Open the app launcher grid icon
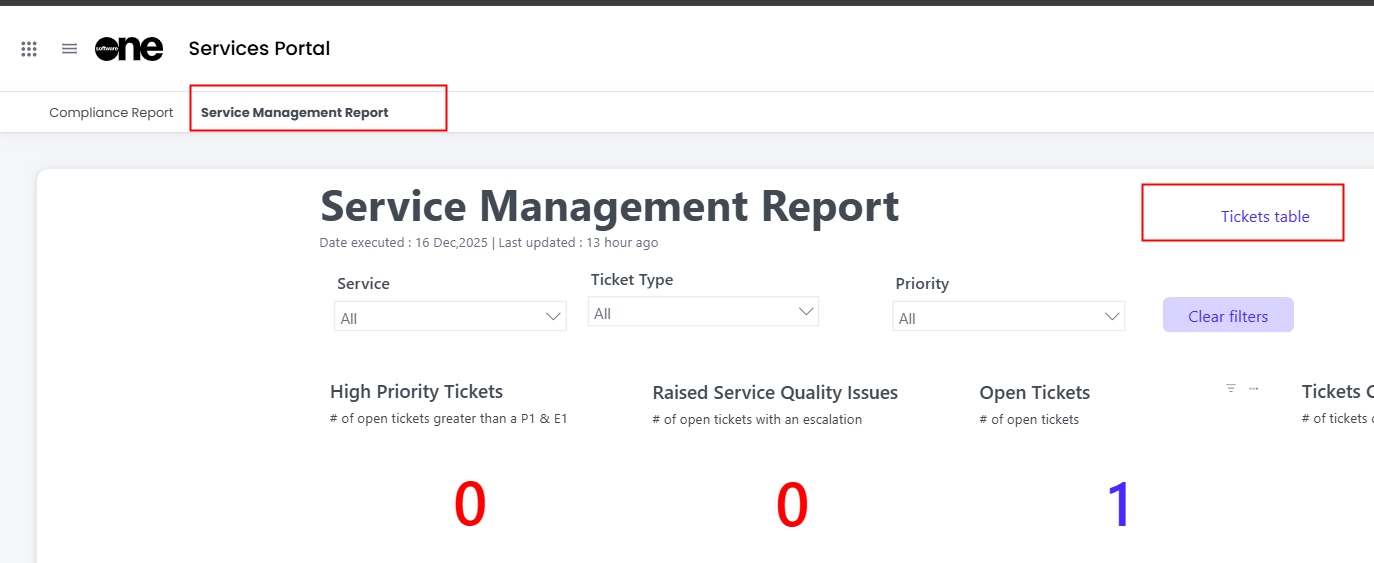Image resolution: width=1374 pixels, height=563 pixels. pos(29,49)
